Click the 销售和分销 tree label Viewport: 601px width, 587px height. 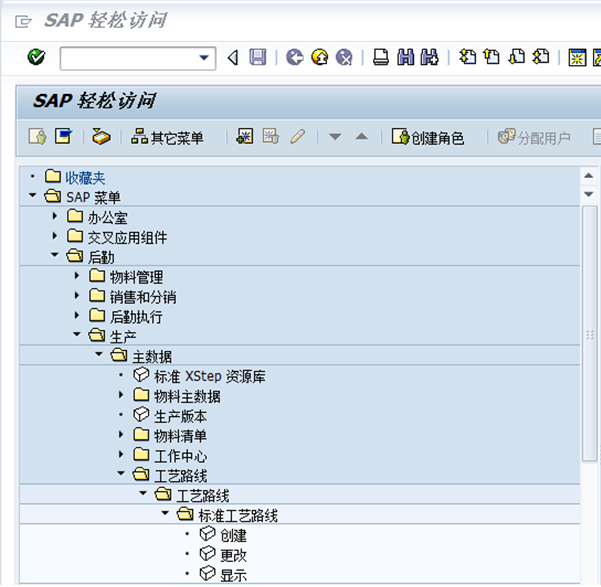point(143,297)
